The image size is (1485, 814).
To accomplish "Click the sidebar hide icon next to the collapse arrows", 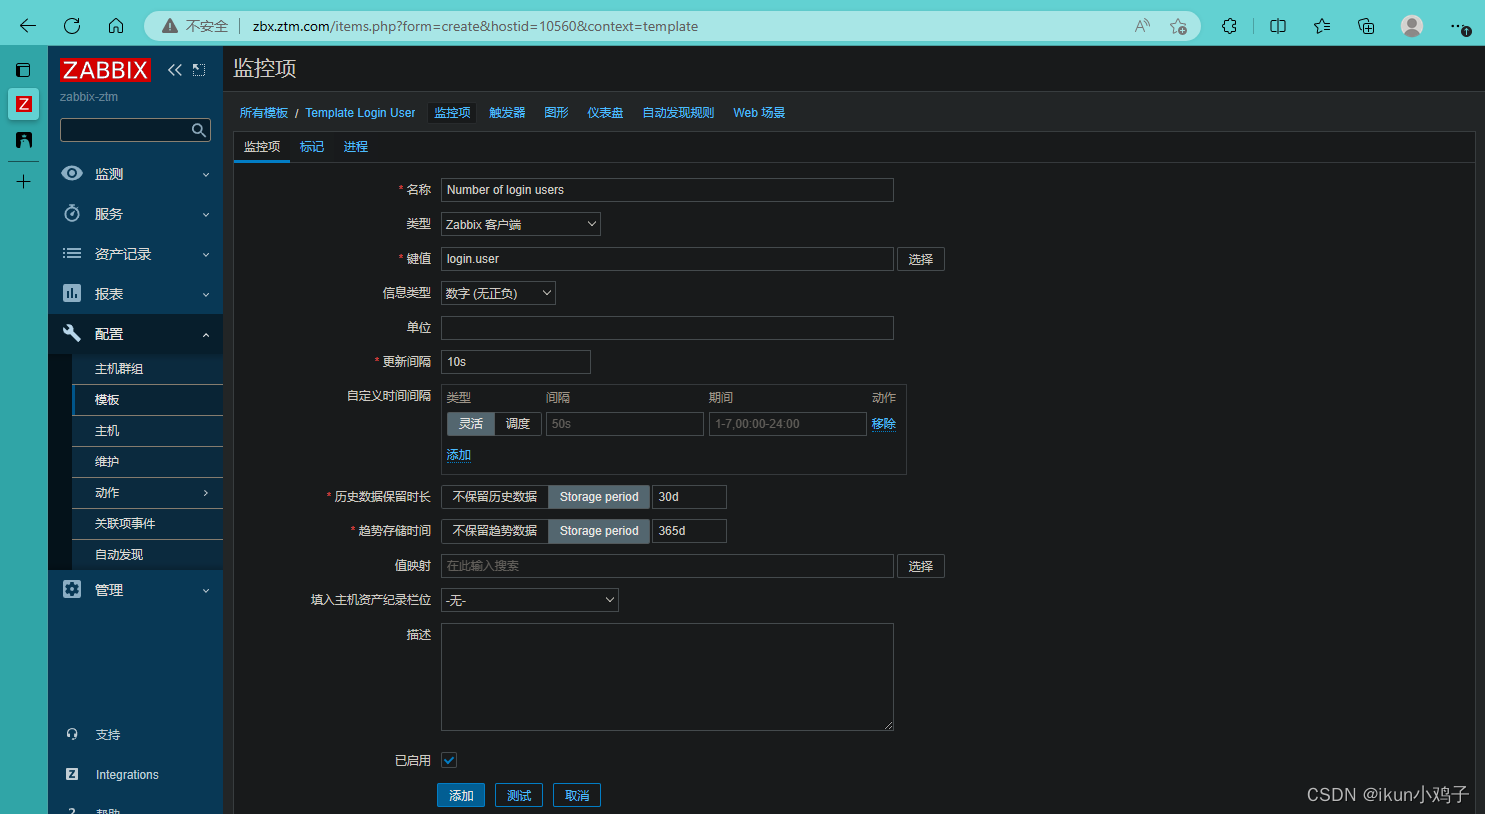I will pyautogui.click(x=199, y=70).
